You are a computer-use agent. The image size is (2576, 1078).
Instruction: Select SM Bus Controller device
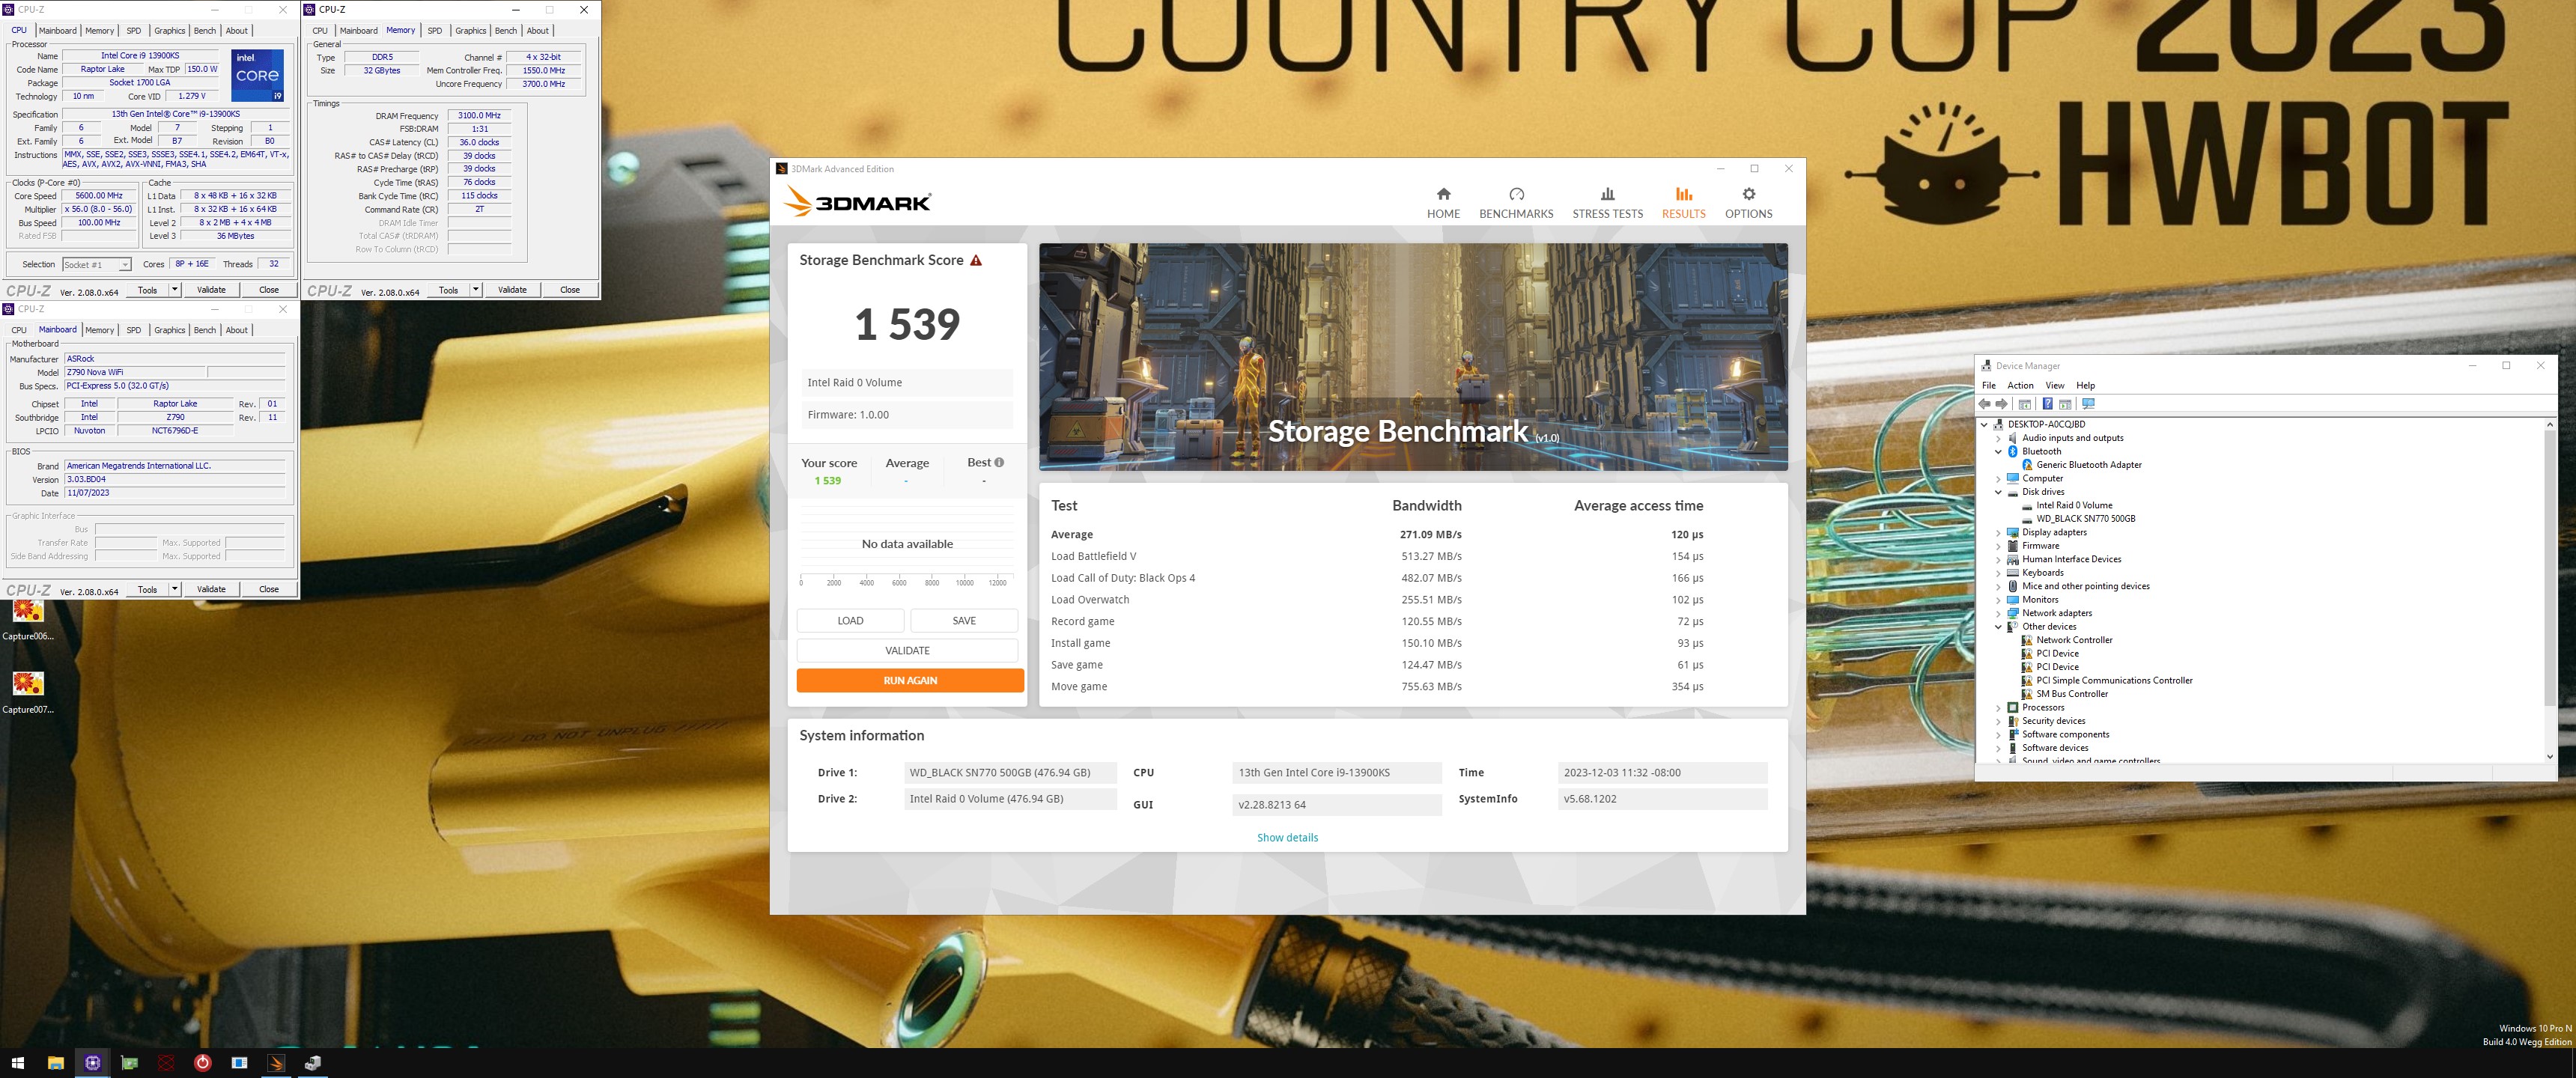[2071, 694]
